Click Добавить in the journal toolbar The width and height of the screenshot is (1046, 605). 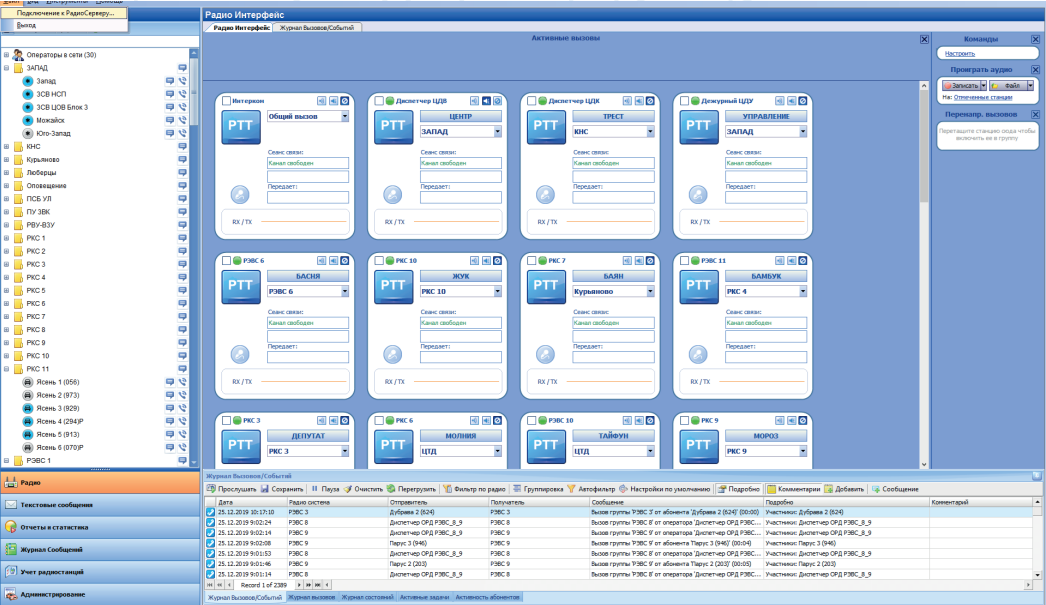[x=844, y=489]
